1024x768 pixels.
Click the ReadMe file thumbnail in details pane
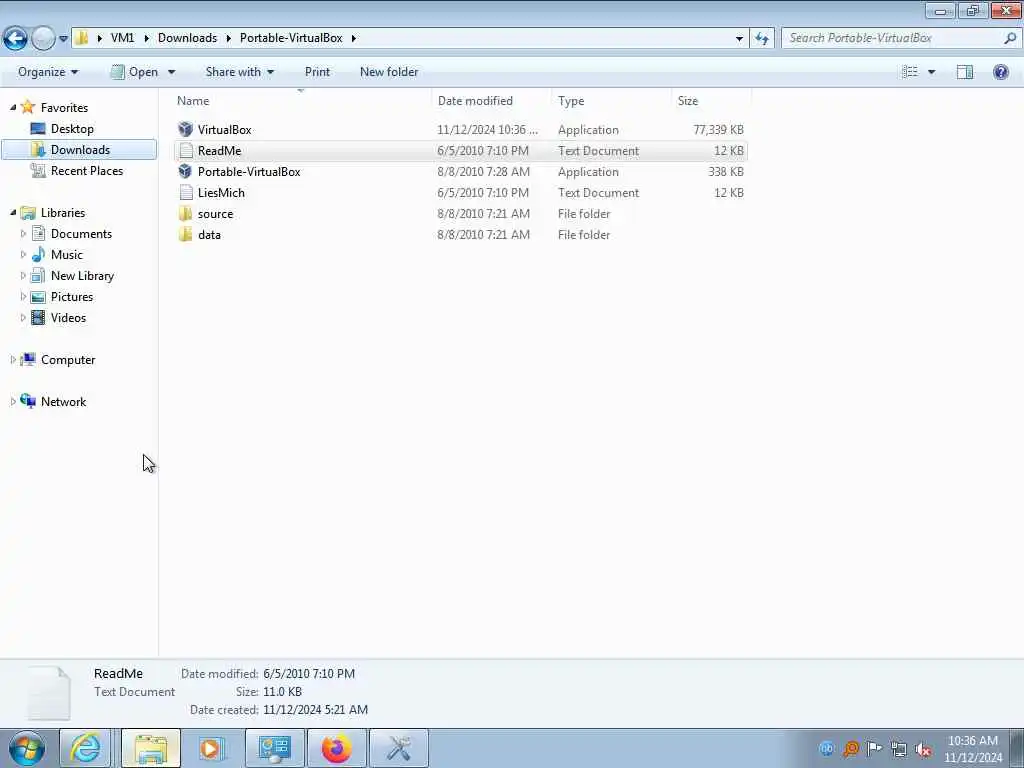point(49,692)
